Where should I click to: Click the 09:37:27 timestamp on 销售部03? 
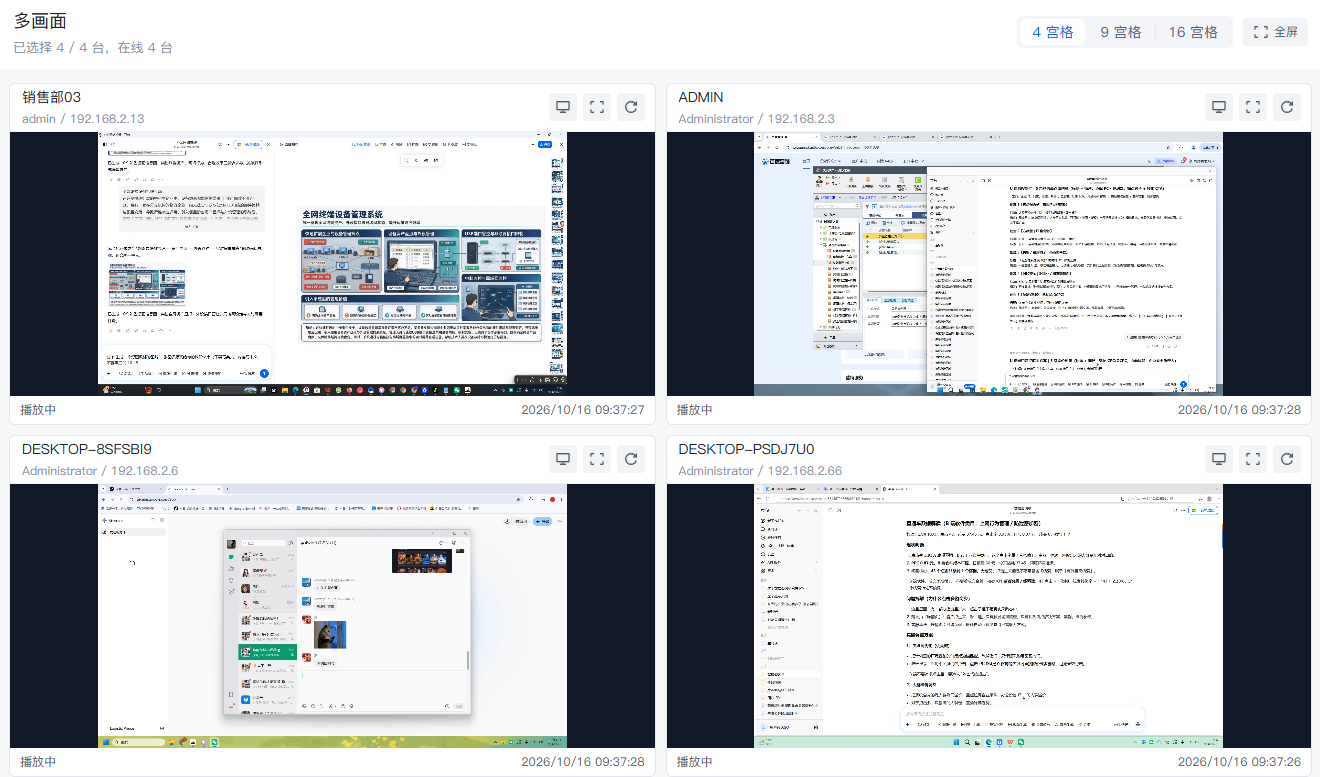[x=583, y=410]
